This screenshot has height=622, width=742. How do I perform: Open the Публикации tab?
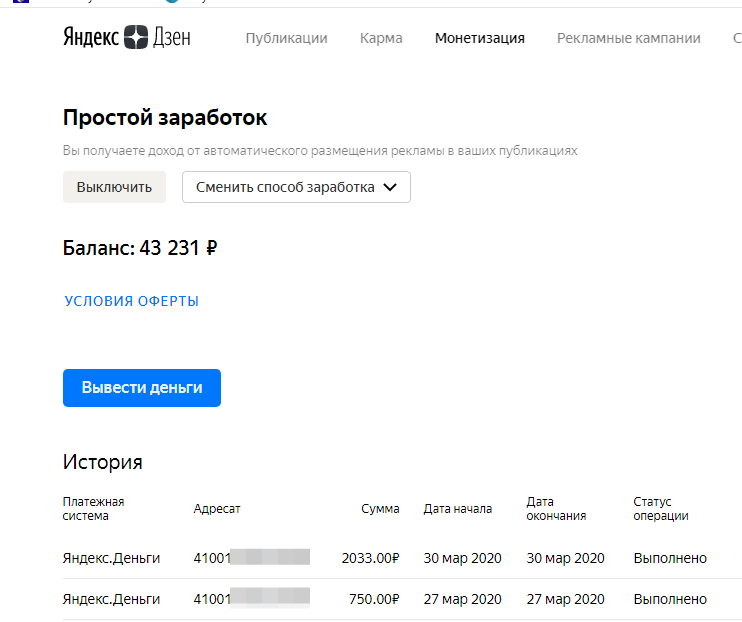point(286,38)
